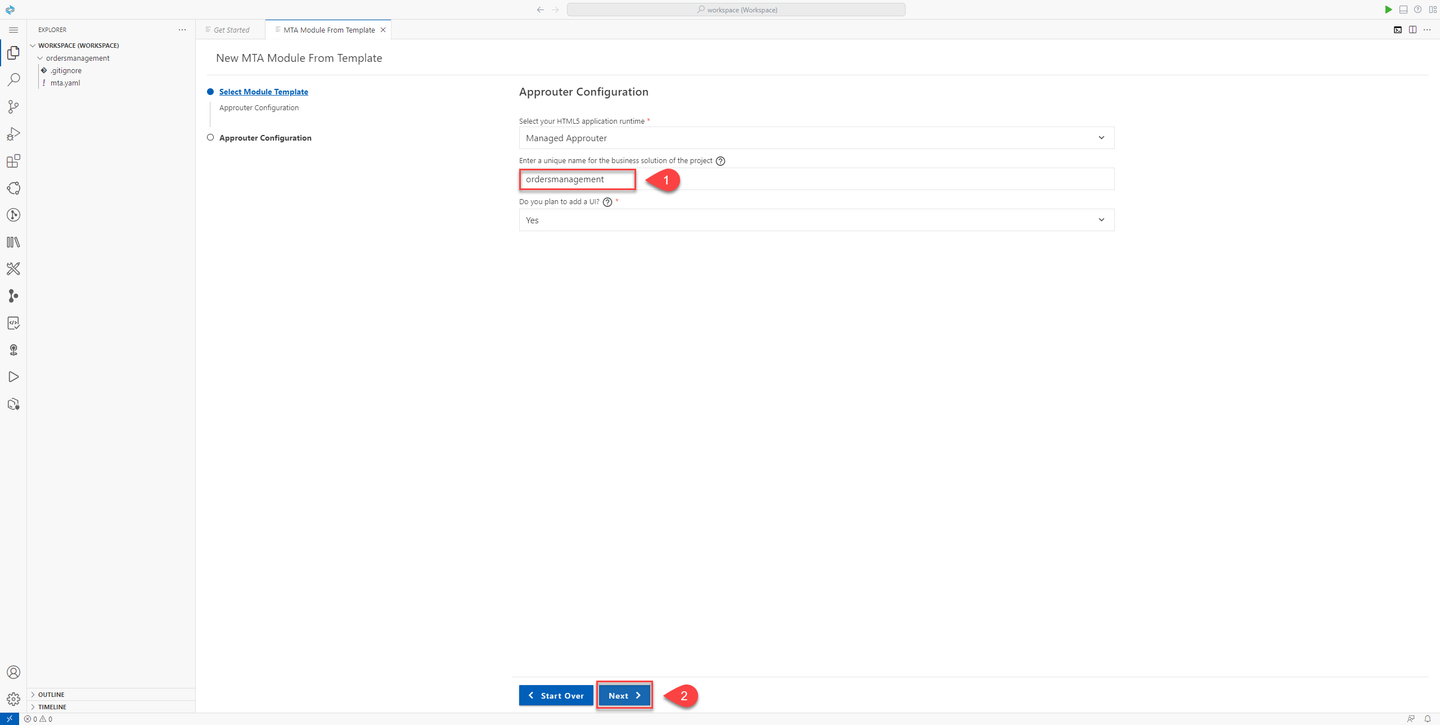Open the code checklist icon in activity bar

point(13,323)
